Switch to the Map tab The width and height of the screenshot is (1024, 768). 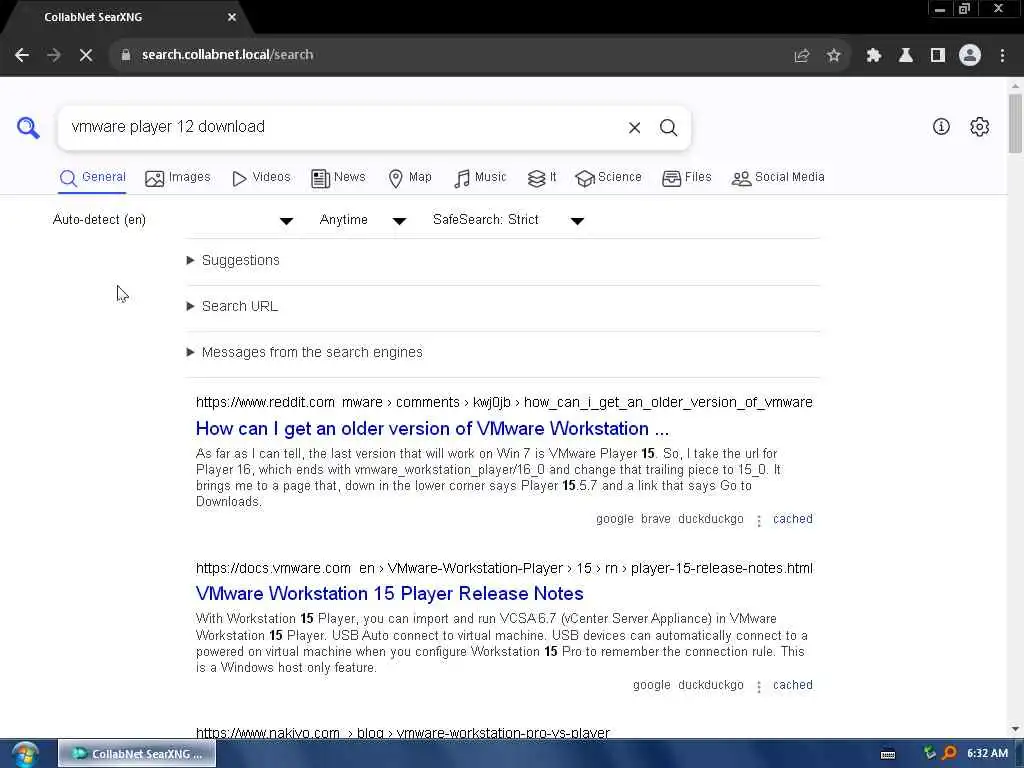[x=410, y=178]
